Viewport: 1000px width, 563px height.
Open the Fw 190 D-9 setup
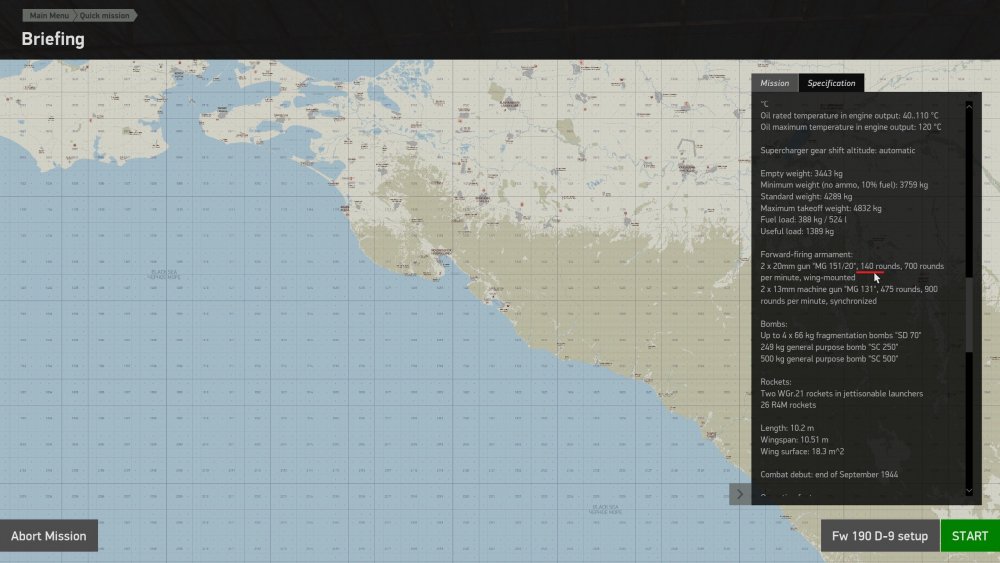[880, 536]
